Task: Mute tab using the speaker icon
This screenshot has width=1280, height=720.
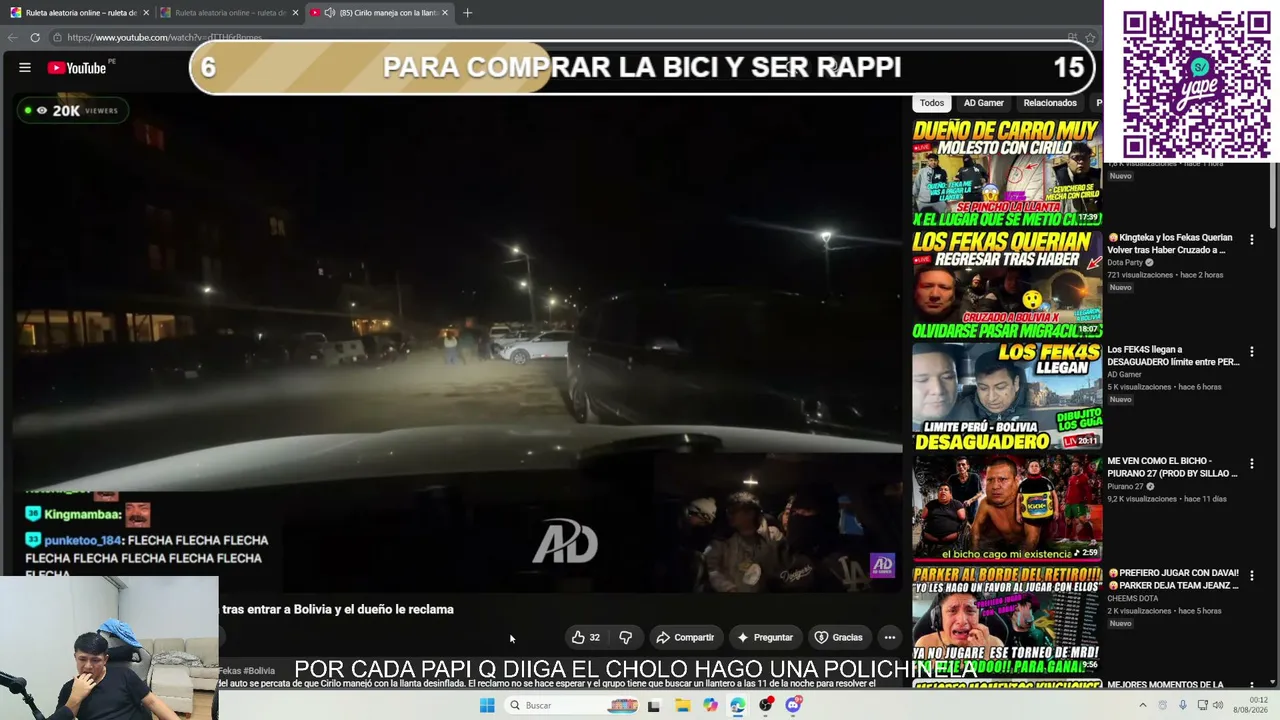Action: tap(330, 13)
